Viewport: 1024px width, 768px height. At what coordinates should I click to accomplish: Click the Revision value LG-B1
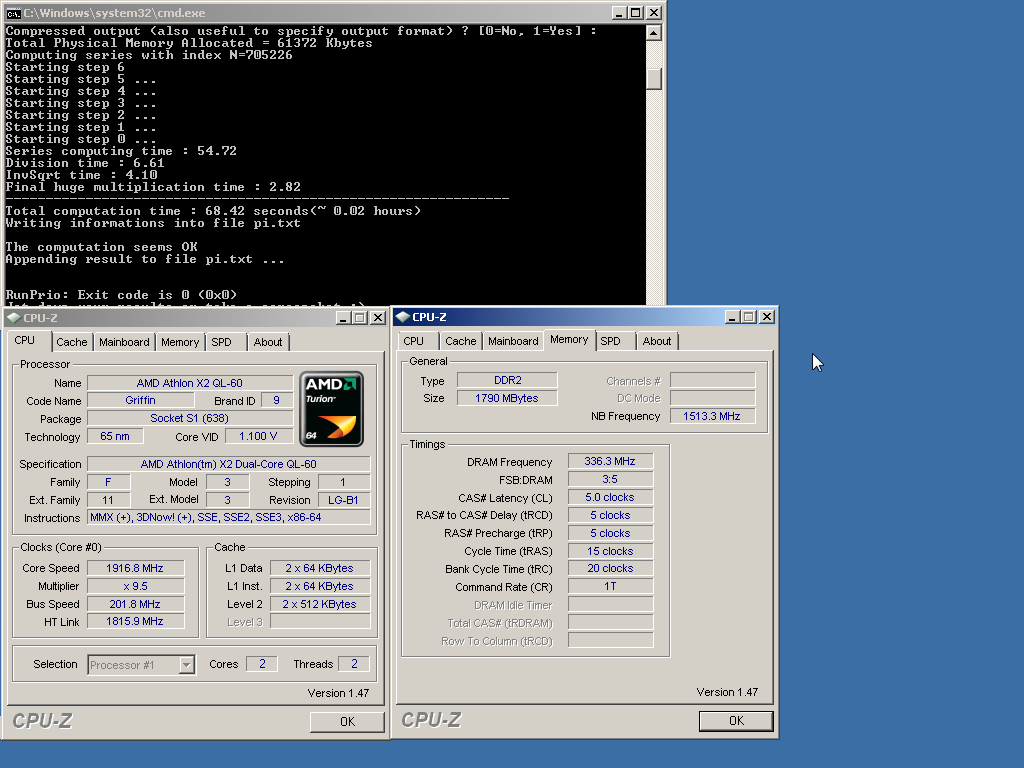pos(344,500)
